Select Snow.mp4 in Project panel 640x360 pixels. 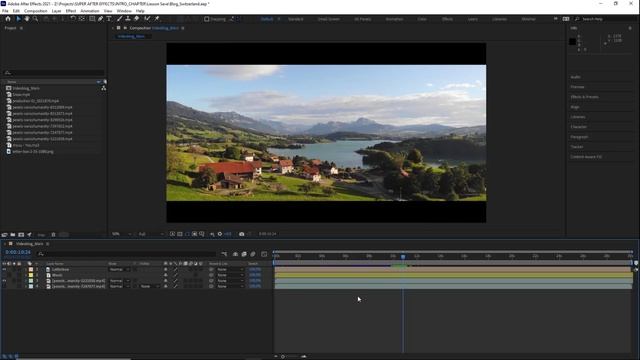click(x=21, y=95)
